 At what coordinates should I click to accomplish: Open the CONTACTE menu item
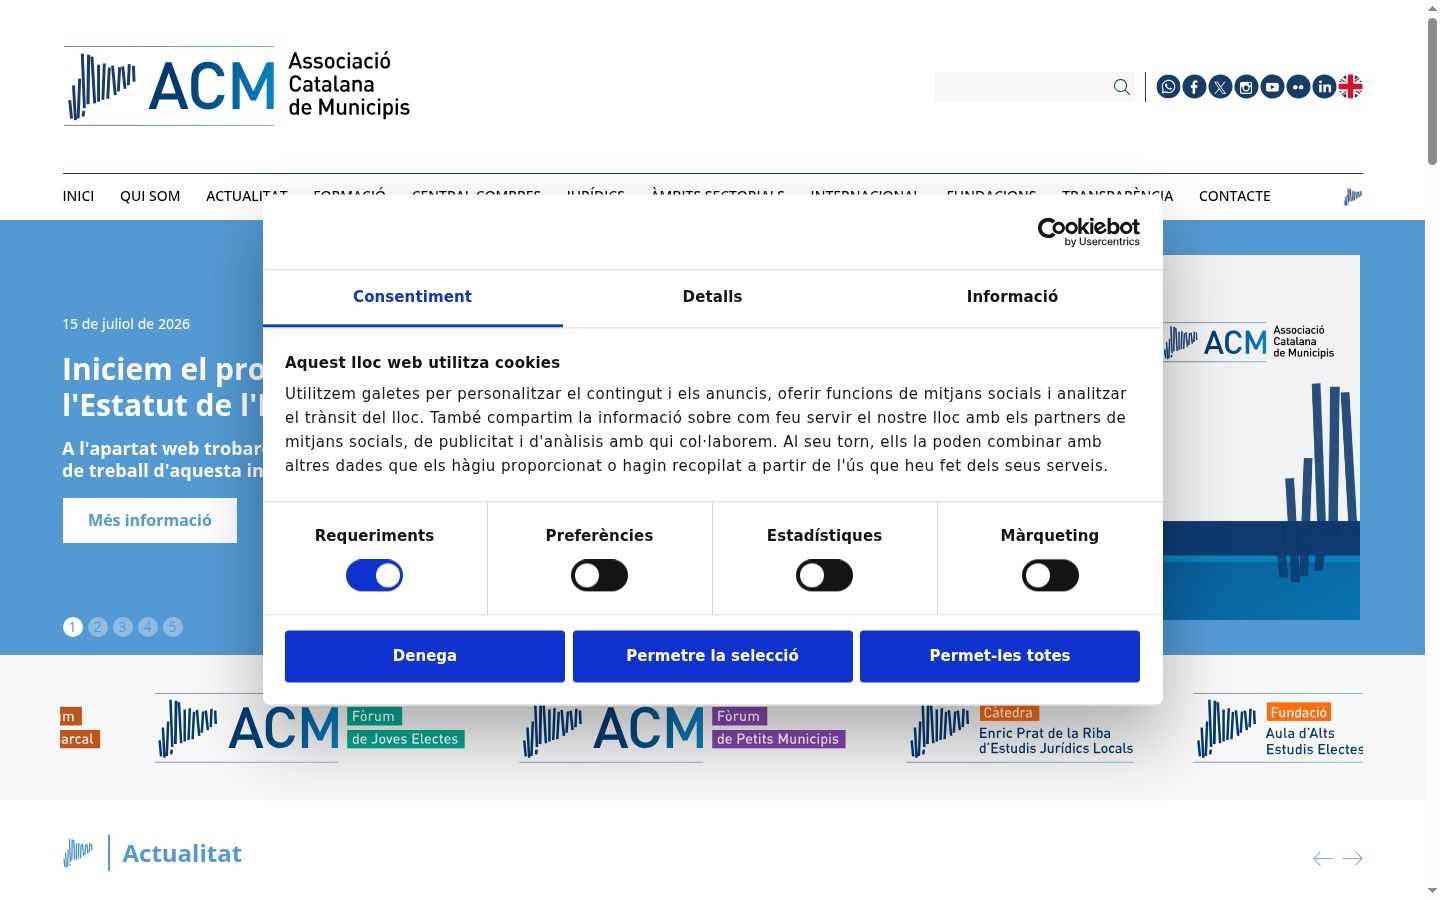pyautogui.click(x=1235, y=196)
